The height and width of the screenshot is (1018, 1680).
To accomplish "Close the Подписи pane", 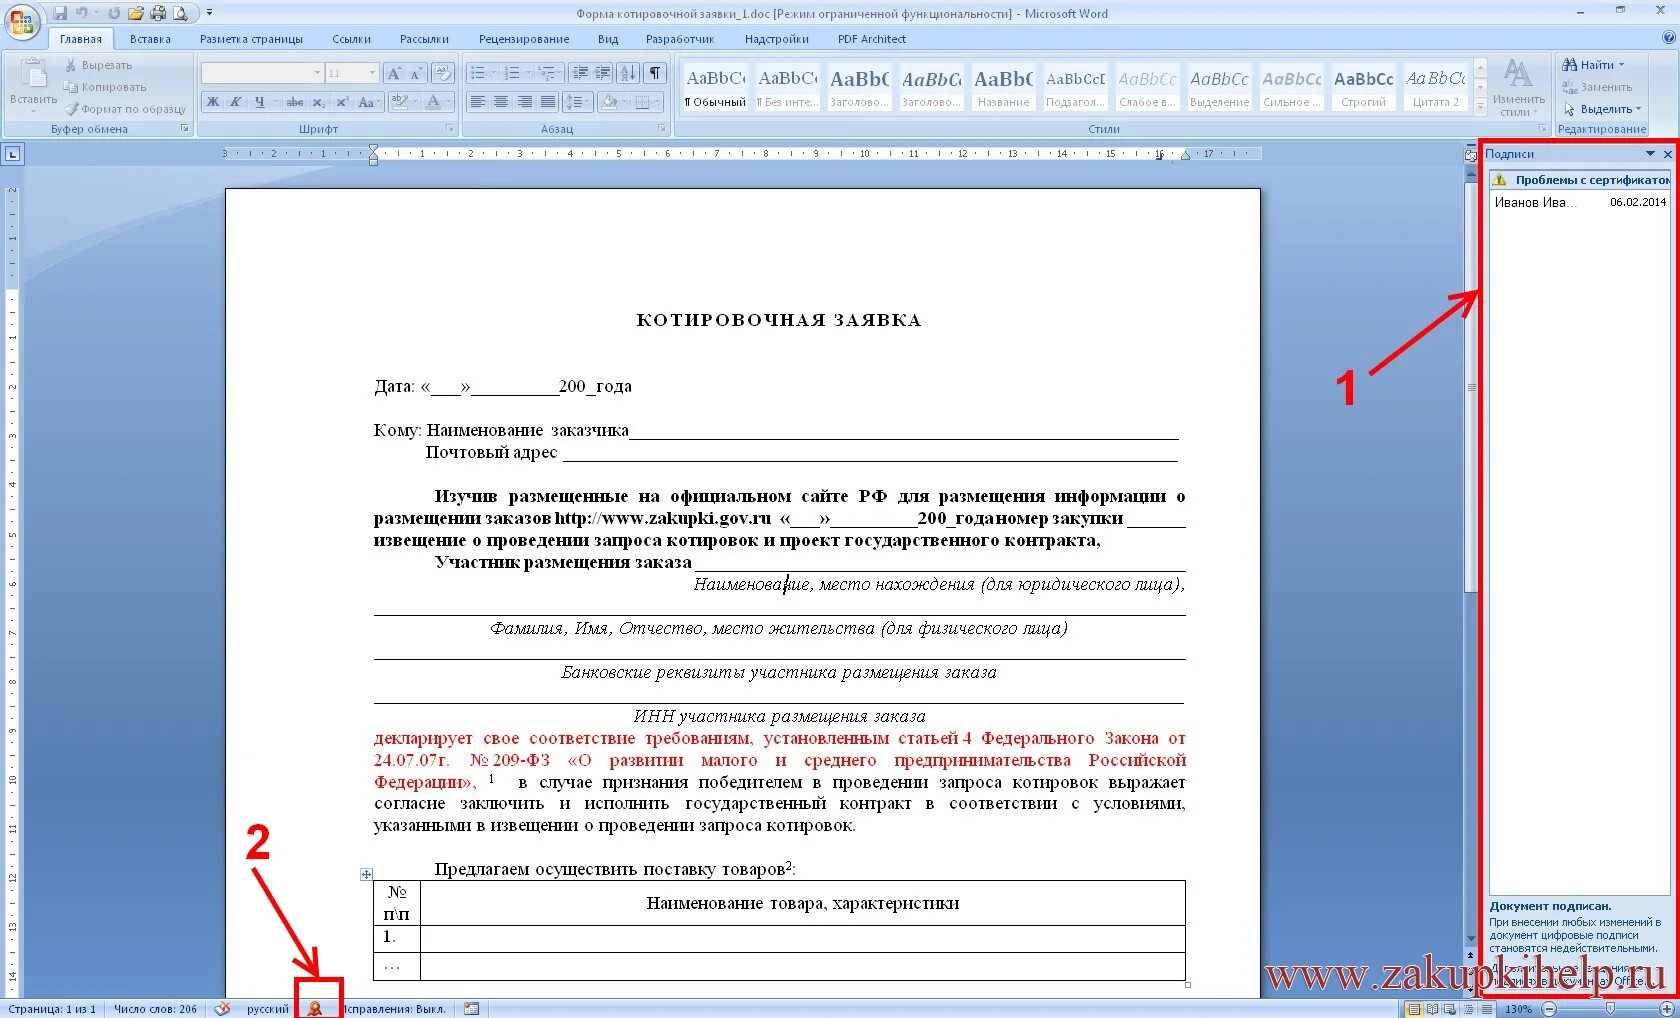I will [x=1667, y=154].
